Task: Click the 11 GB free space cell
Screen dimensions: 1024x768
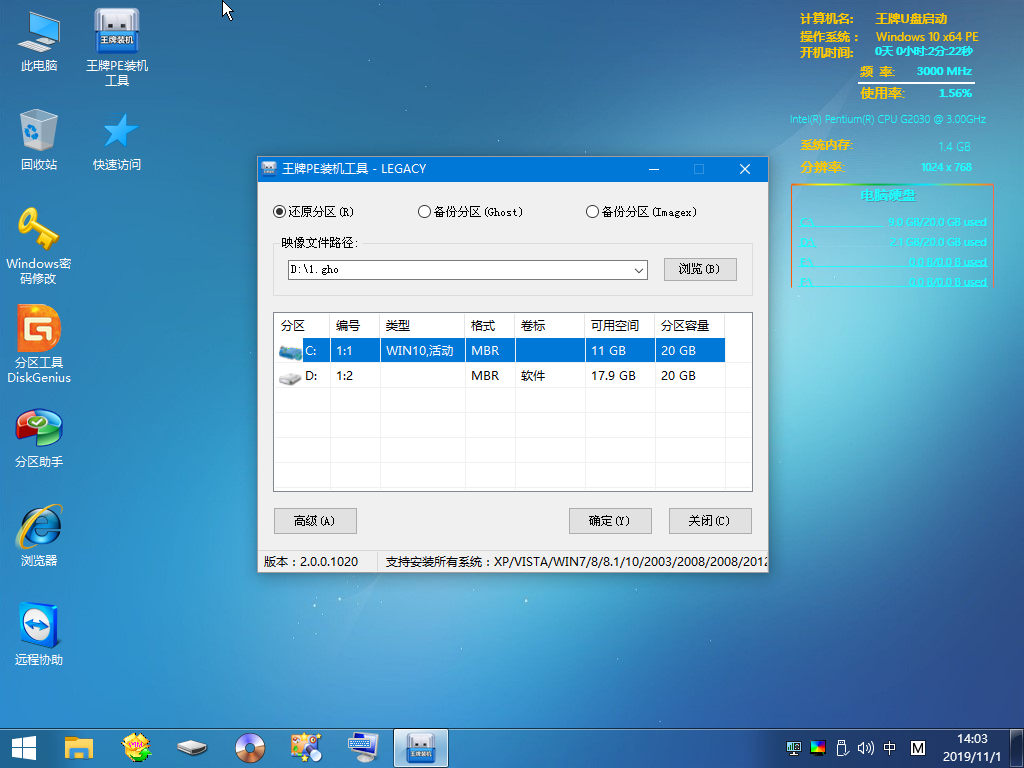Action: [620, 351]
